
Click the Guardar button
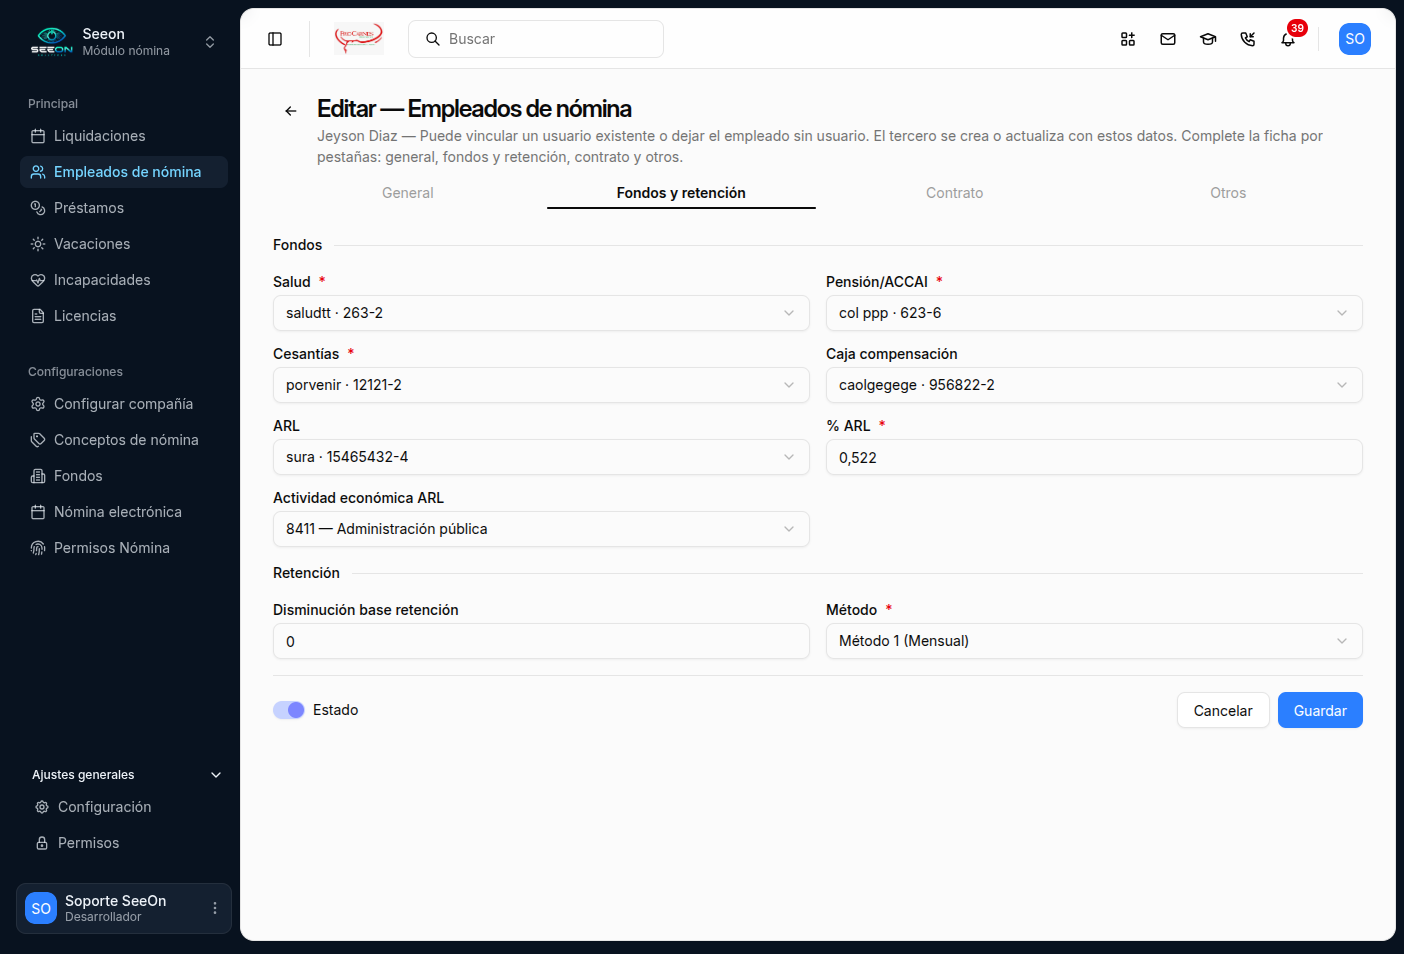(1320, 710)
